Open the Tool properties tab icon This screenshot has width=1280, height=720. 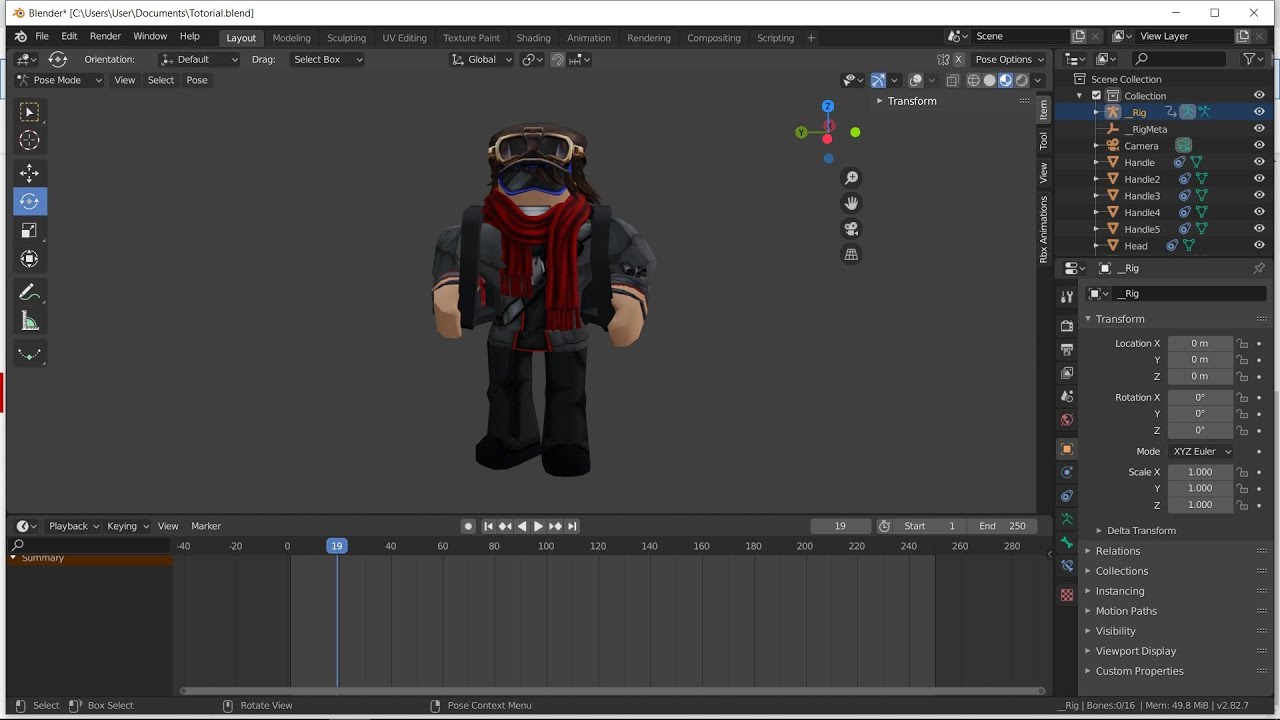[1067, 297]
